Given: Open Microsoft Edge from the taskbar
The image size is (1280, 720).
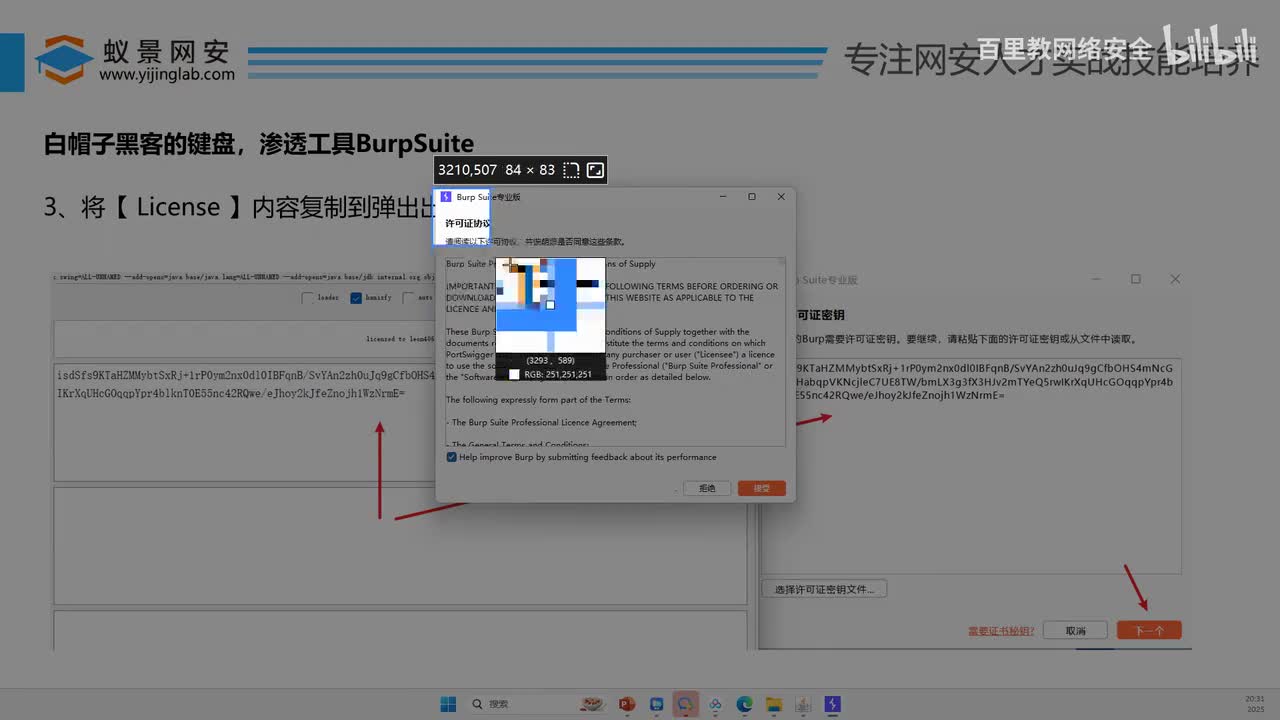Looking at the screenshot, I should (744, 704).
